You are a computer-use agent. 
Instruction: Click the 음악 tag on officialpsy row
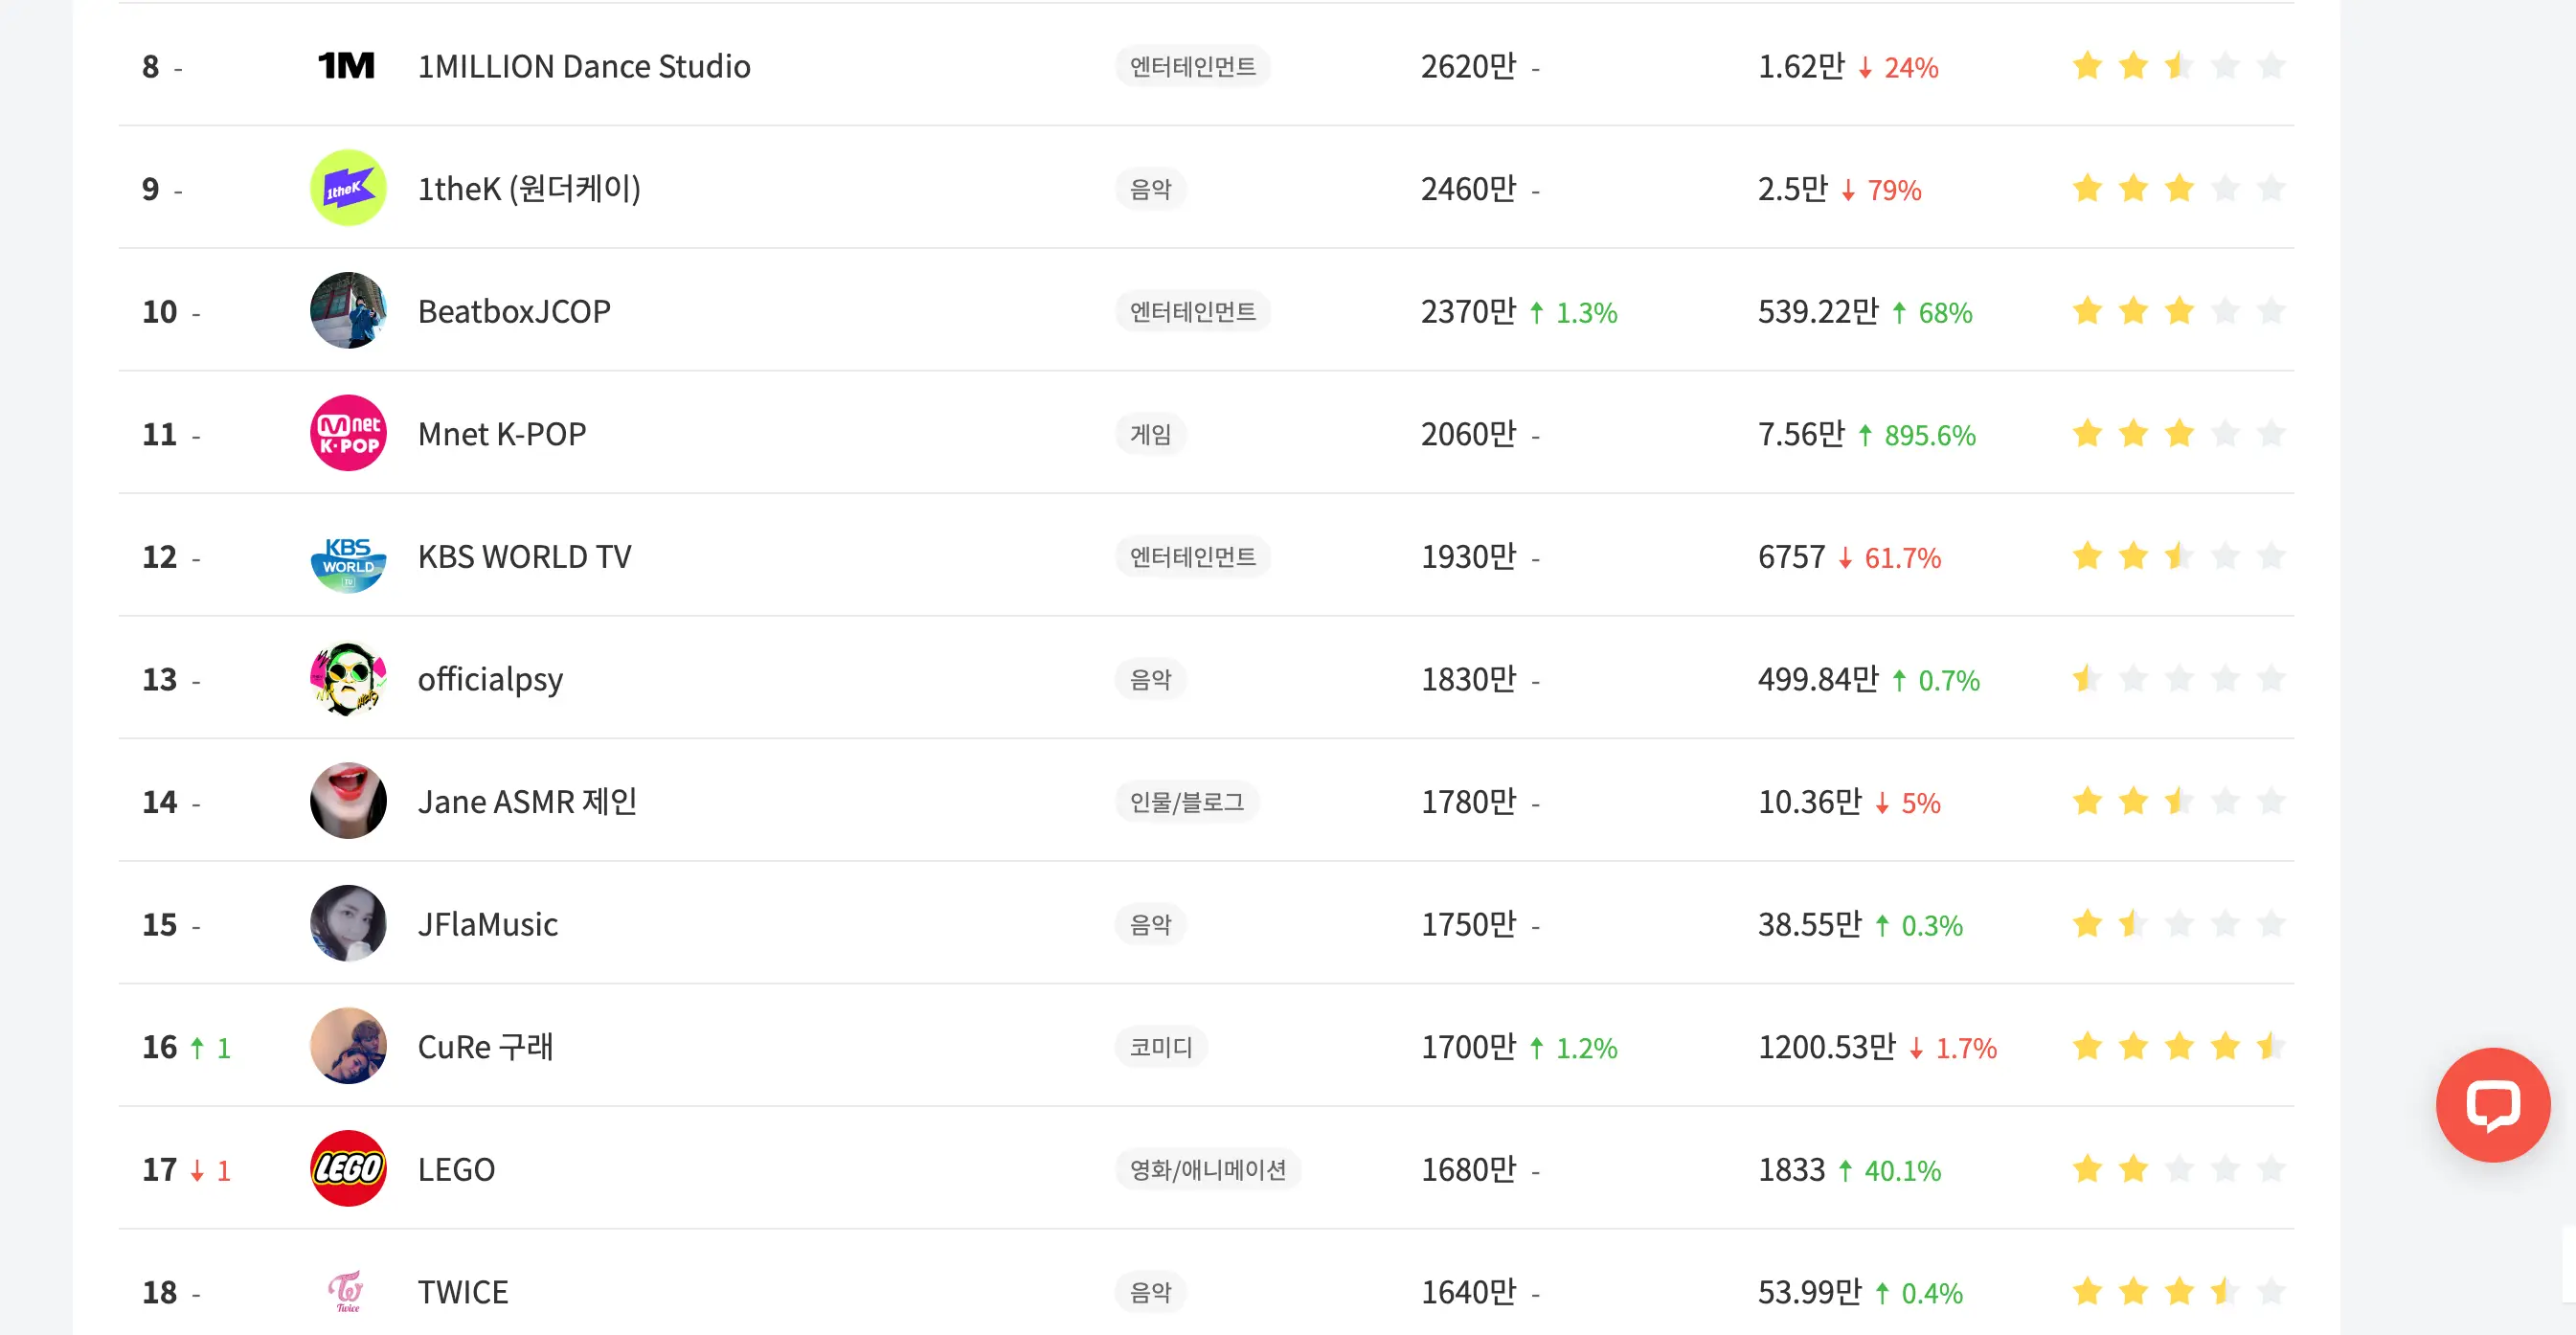1151,679
